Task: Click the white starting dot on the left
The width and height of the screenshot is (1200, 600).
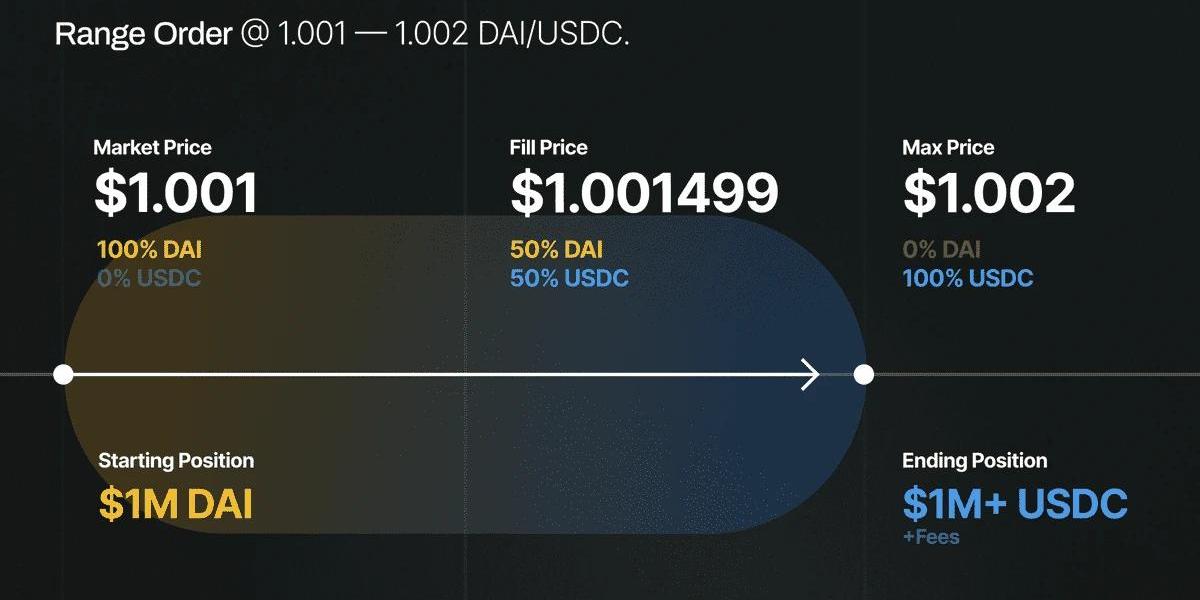Action: click(64, 375)
